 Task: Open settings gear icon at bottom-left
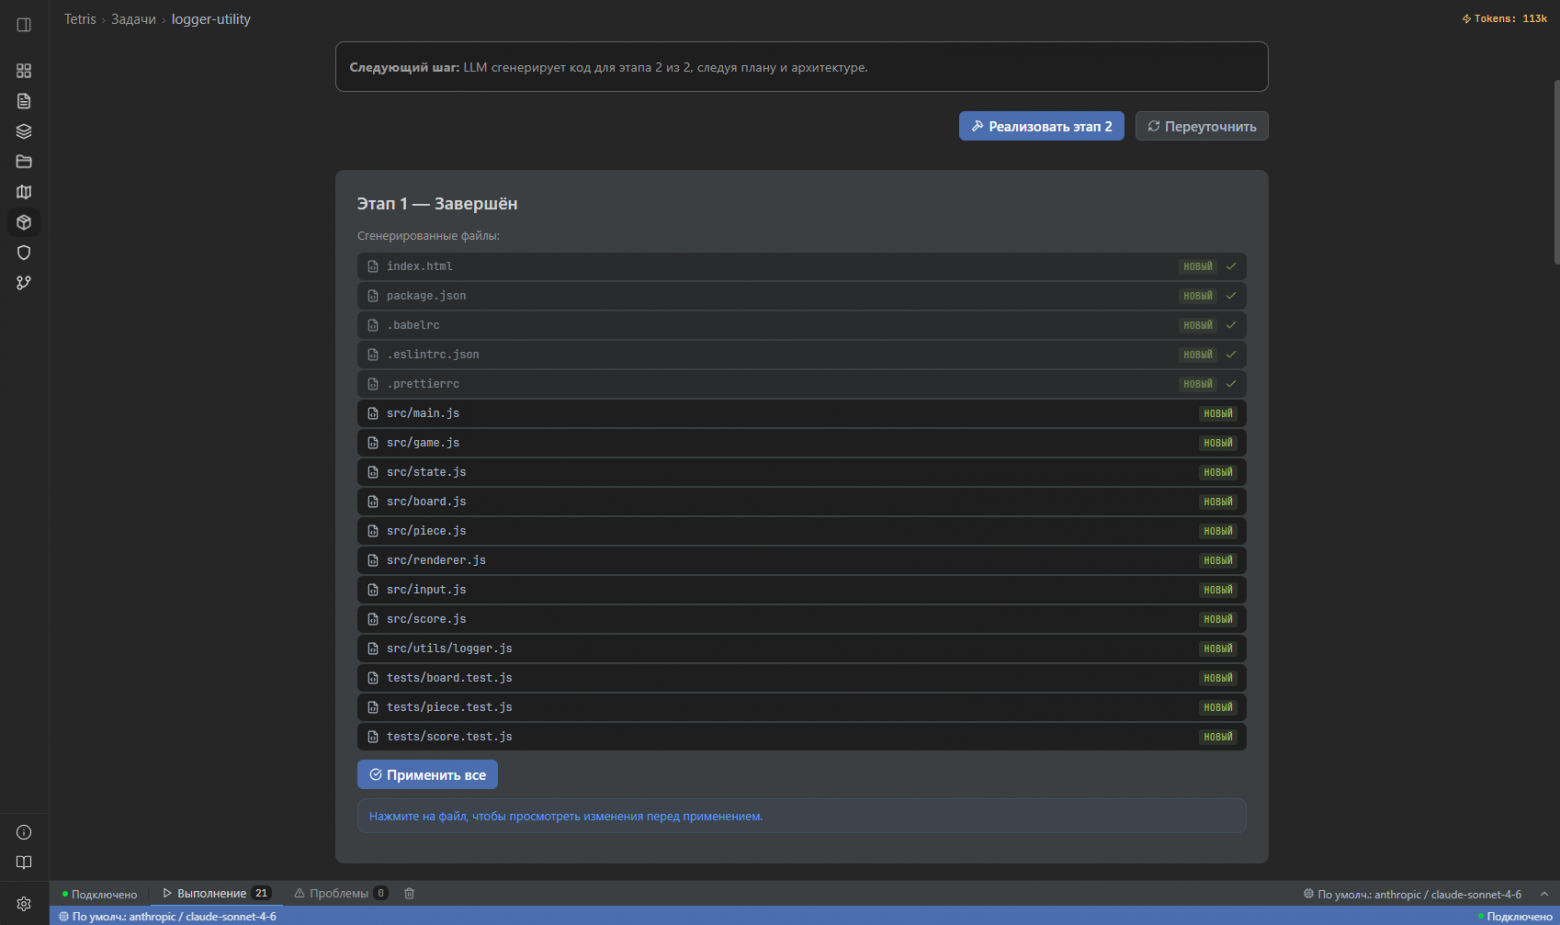pyautogui.click(x=24, y=904)
